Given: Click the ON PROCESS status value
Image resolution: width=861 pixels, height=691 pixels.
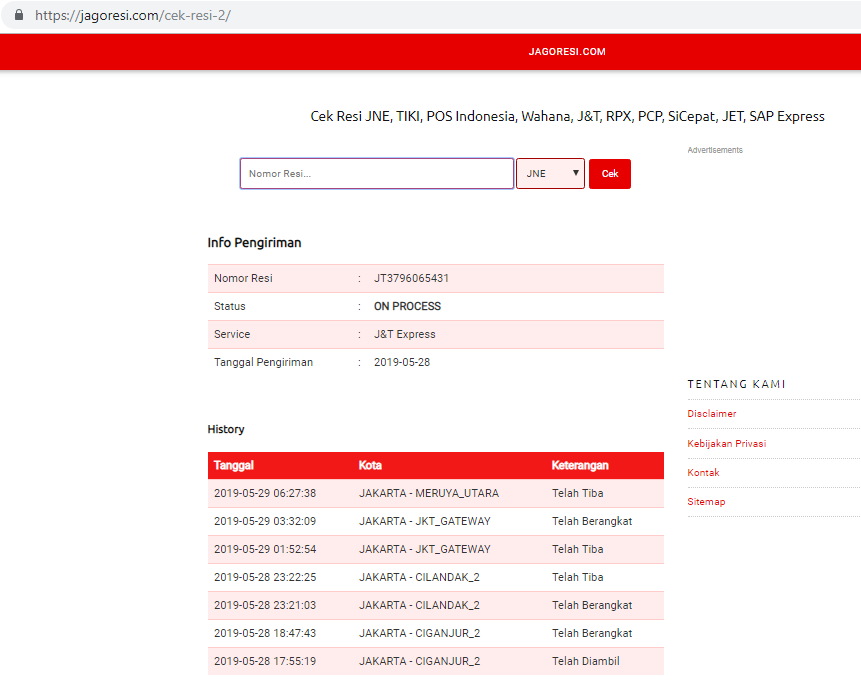Looking at the screenshot, I should [407, 306].
